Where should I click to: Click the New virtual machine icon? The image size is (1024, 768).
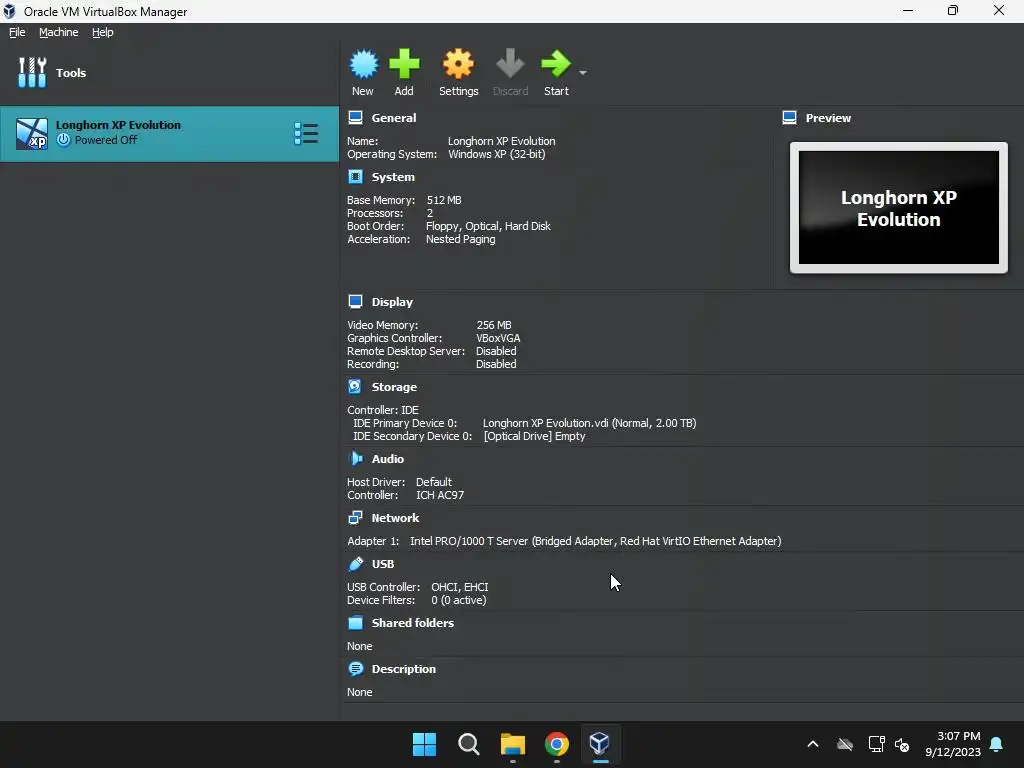363,64
